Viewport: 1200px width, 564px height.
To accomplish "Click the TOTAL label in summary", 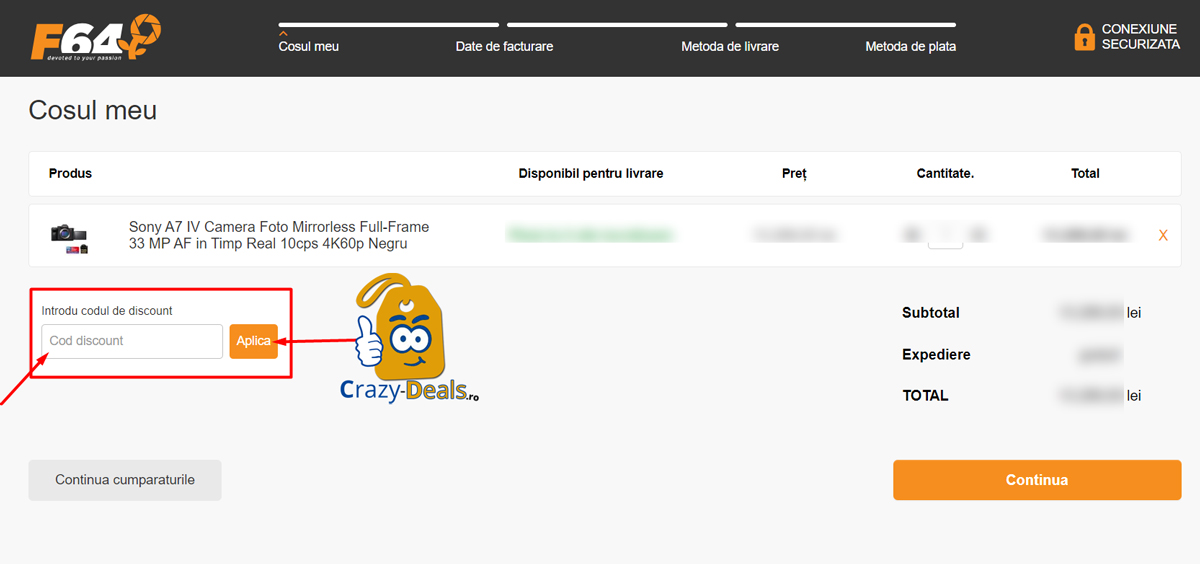I will (x=925, y=396).
